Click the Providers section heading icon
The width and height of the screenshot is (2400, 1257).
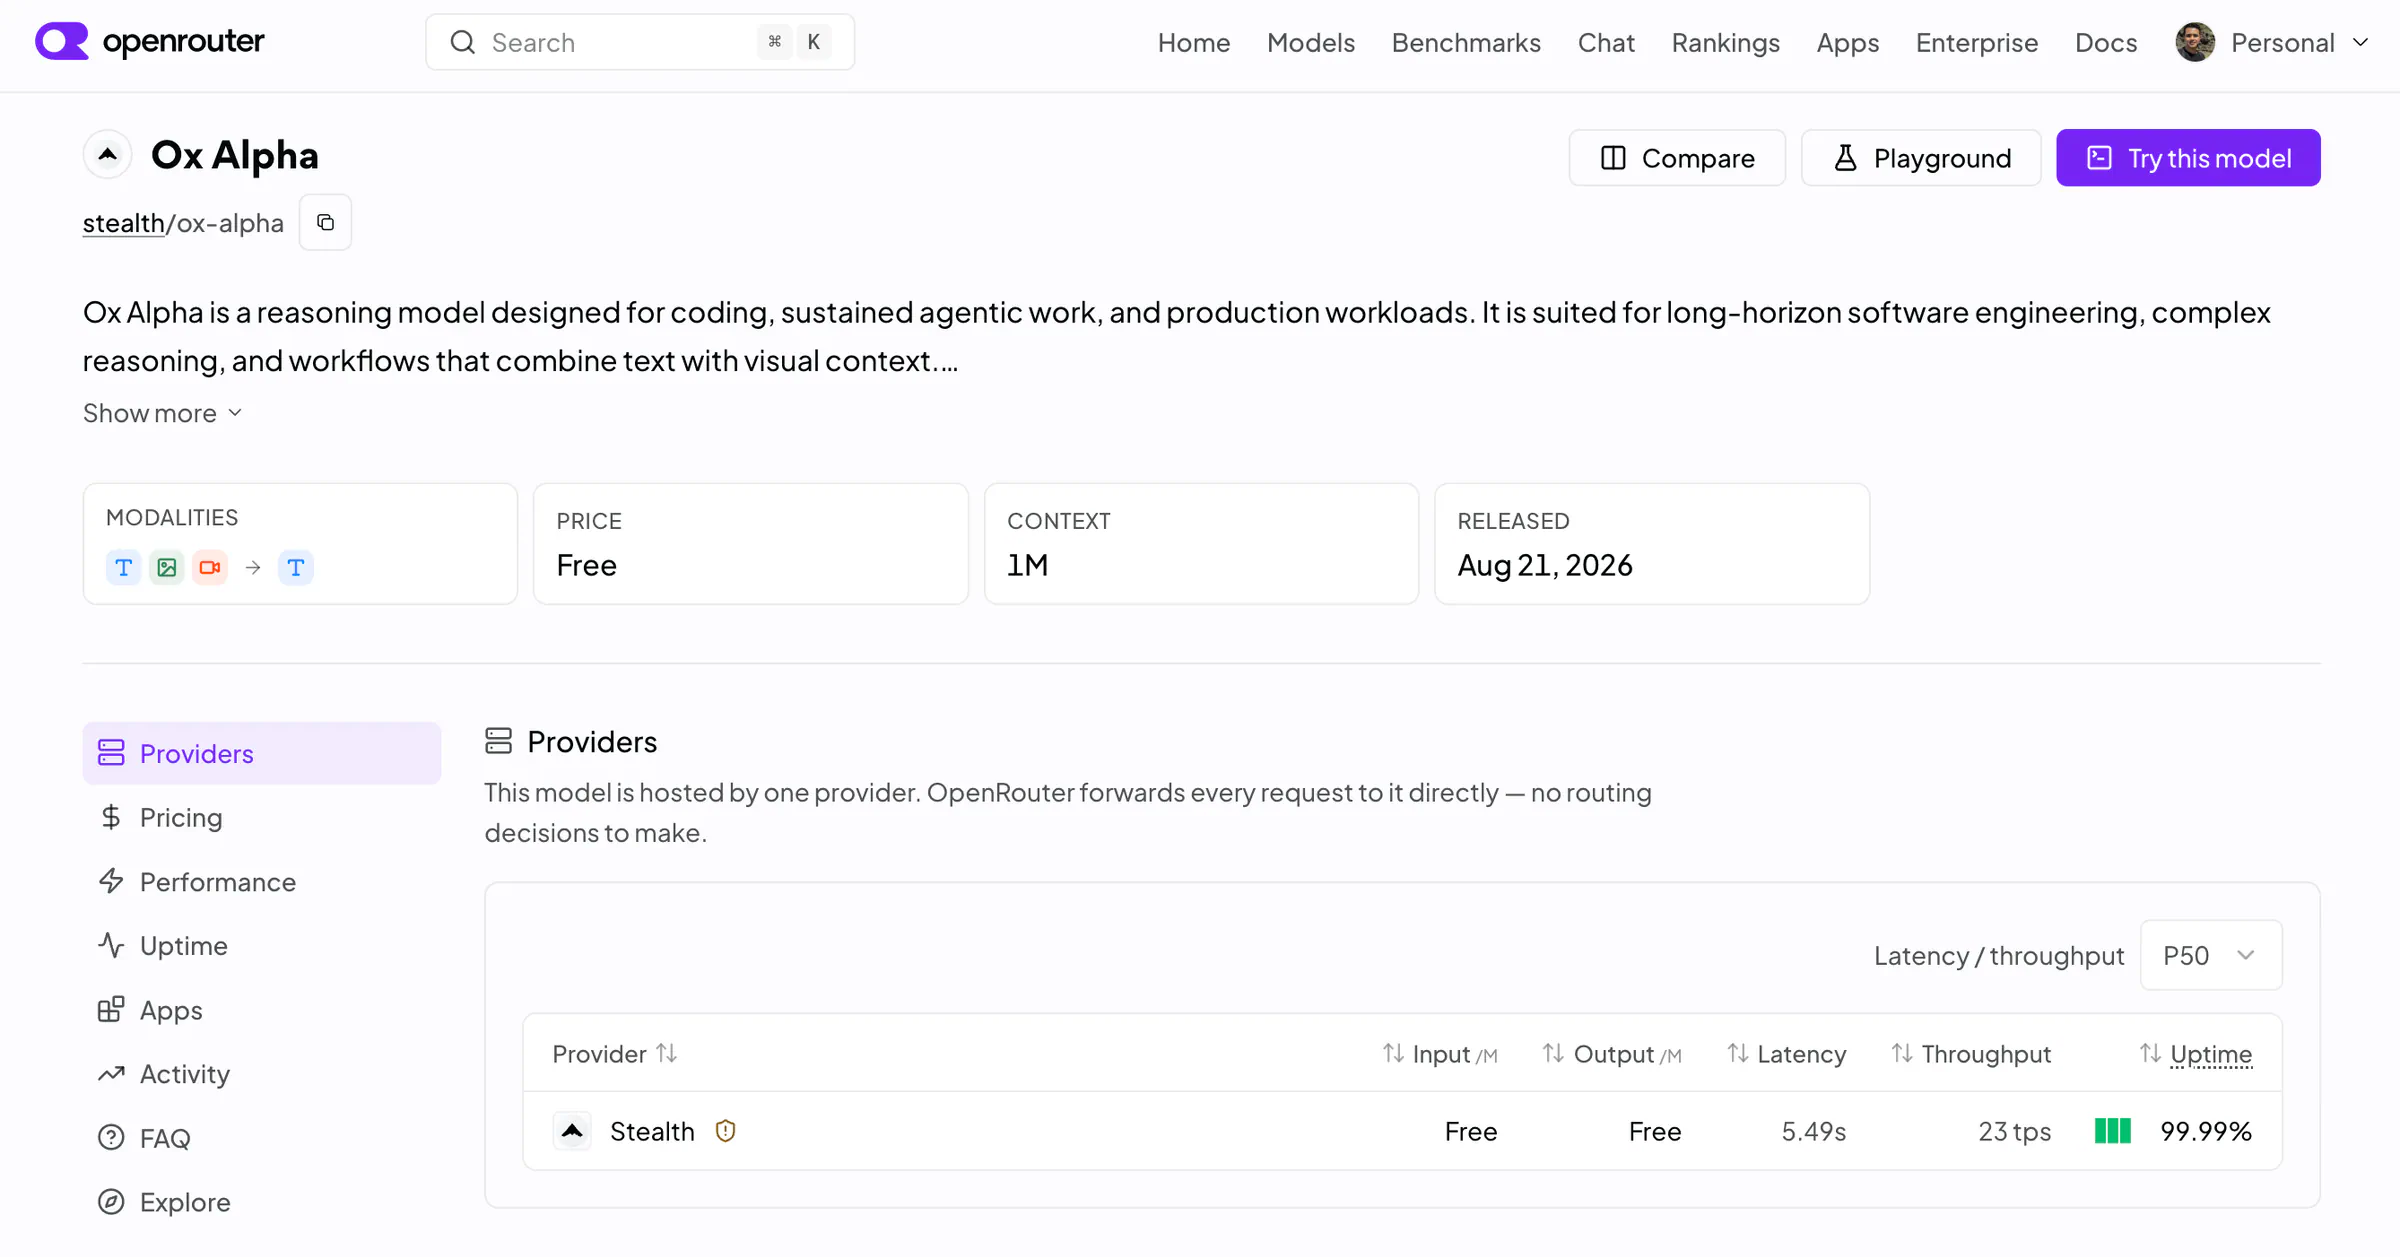point(498,741)
